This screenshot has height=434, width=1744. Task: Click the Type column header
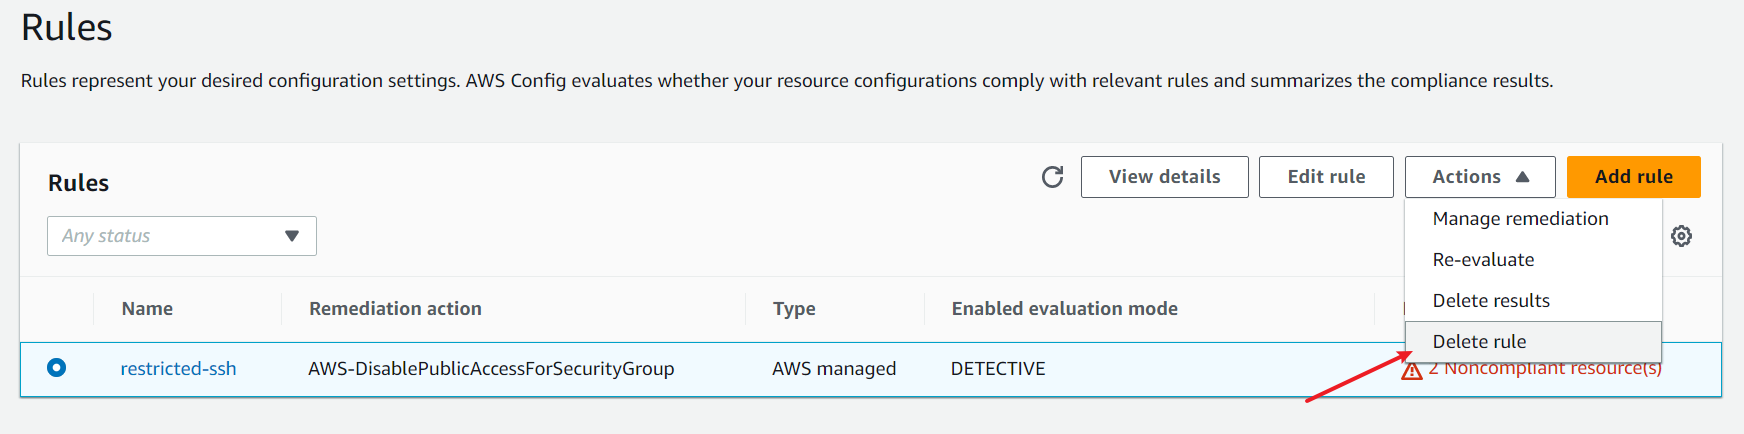tap(794, 309)
